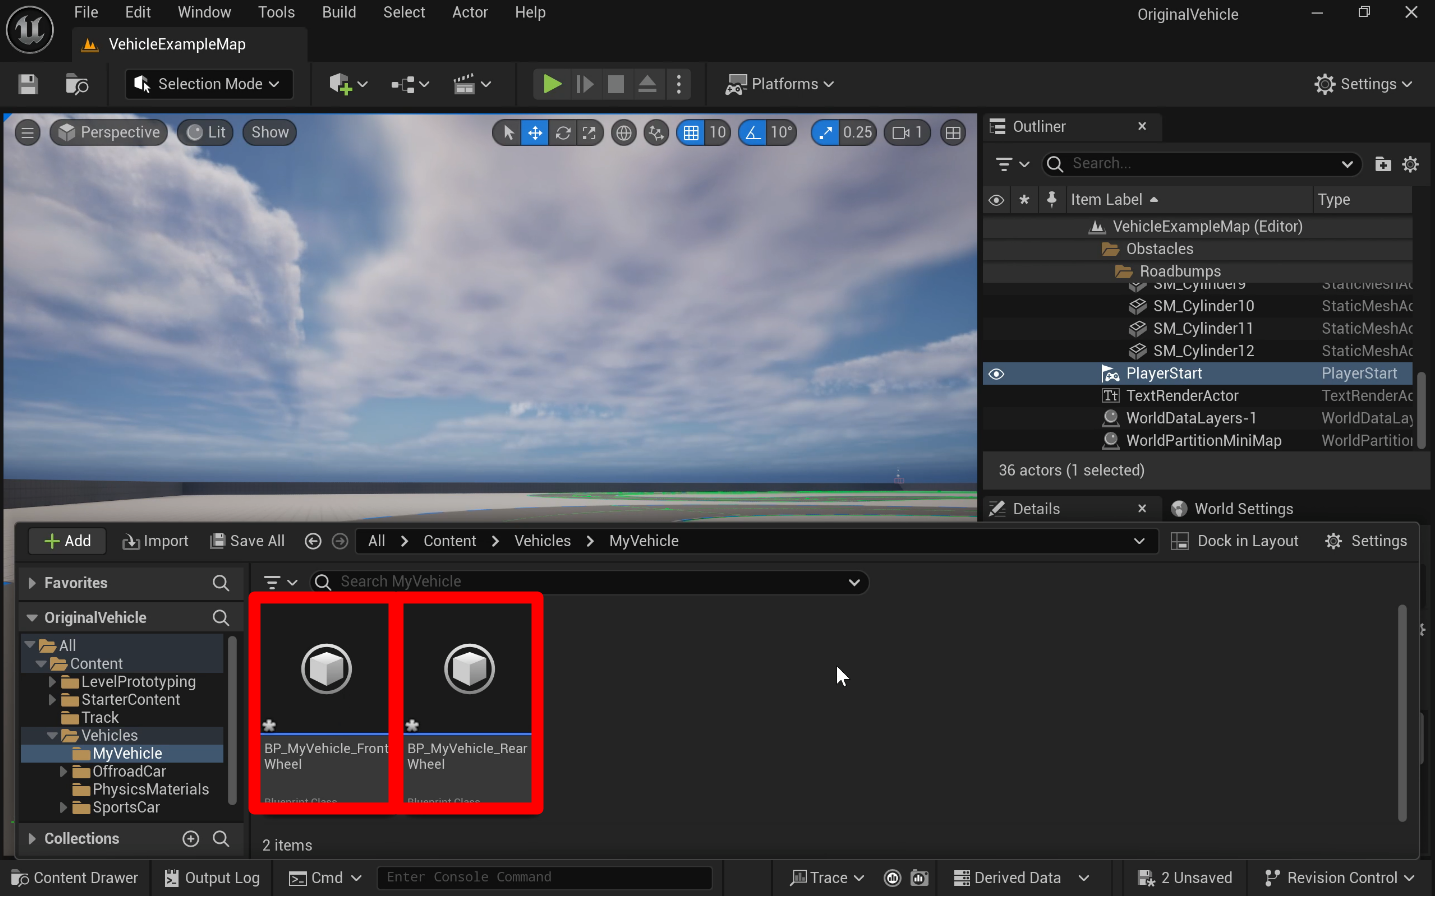The width and height of the screenshot is (1436, 897).
Task: Open the File menu
Action: (87, 12)
